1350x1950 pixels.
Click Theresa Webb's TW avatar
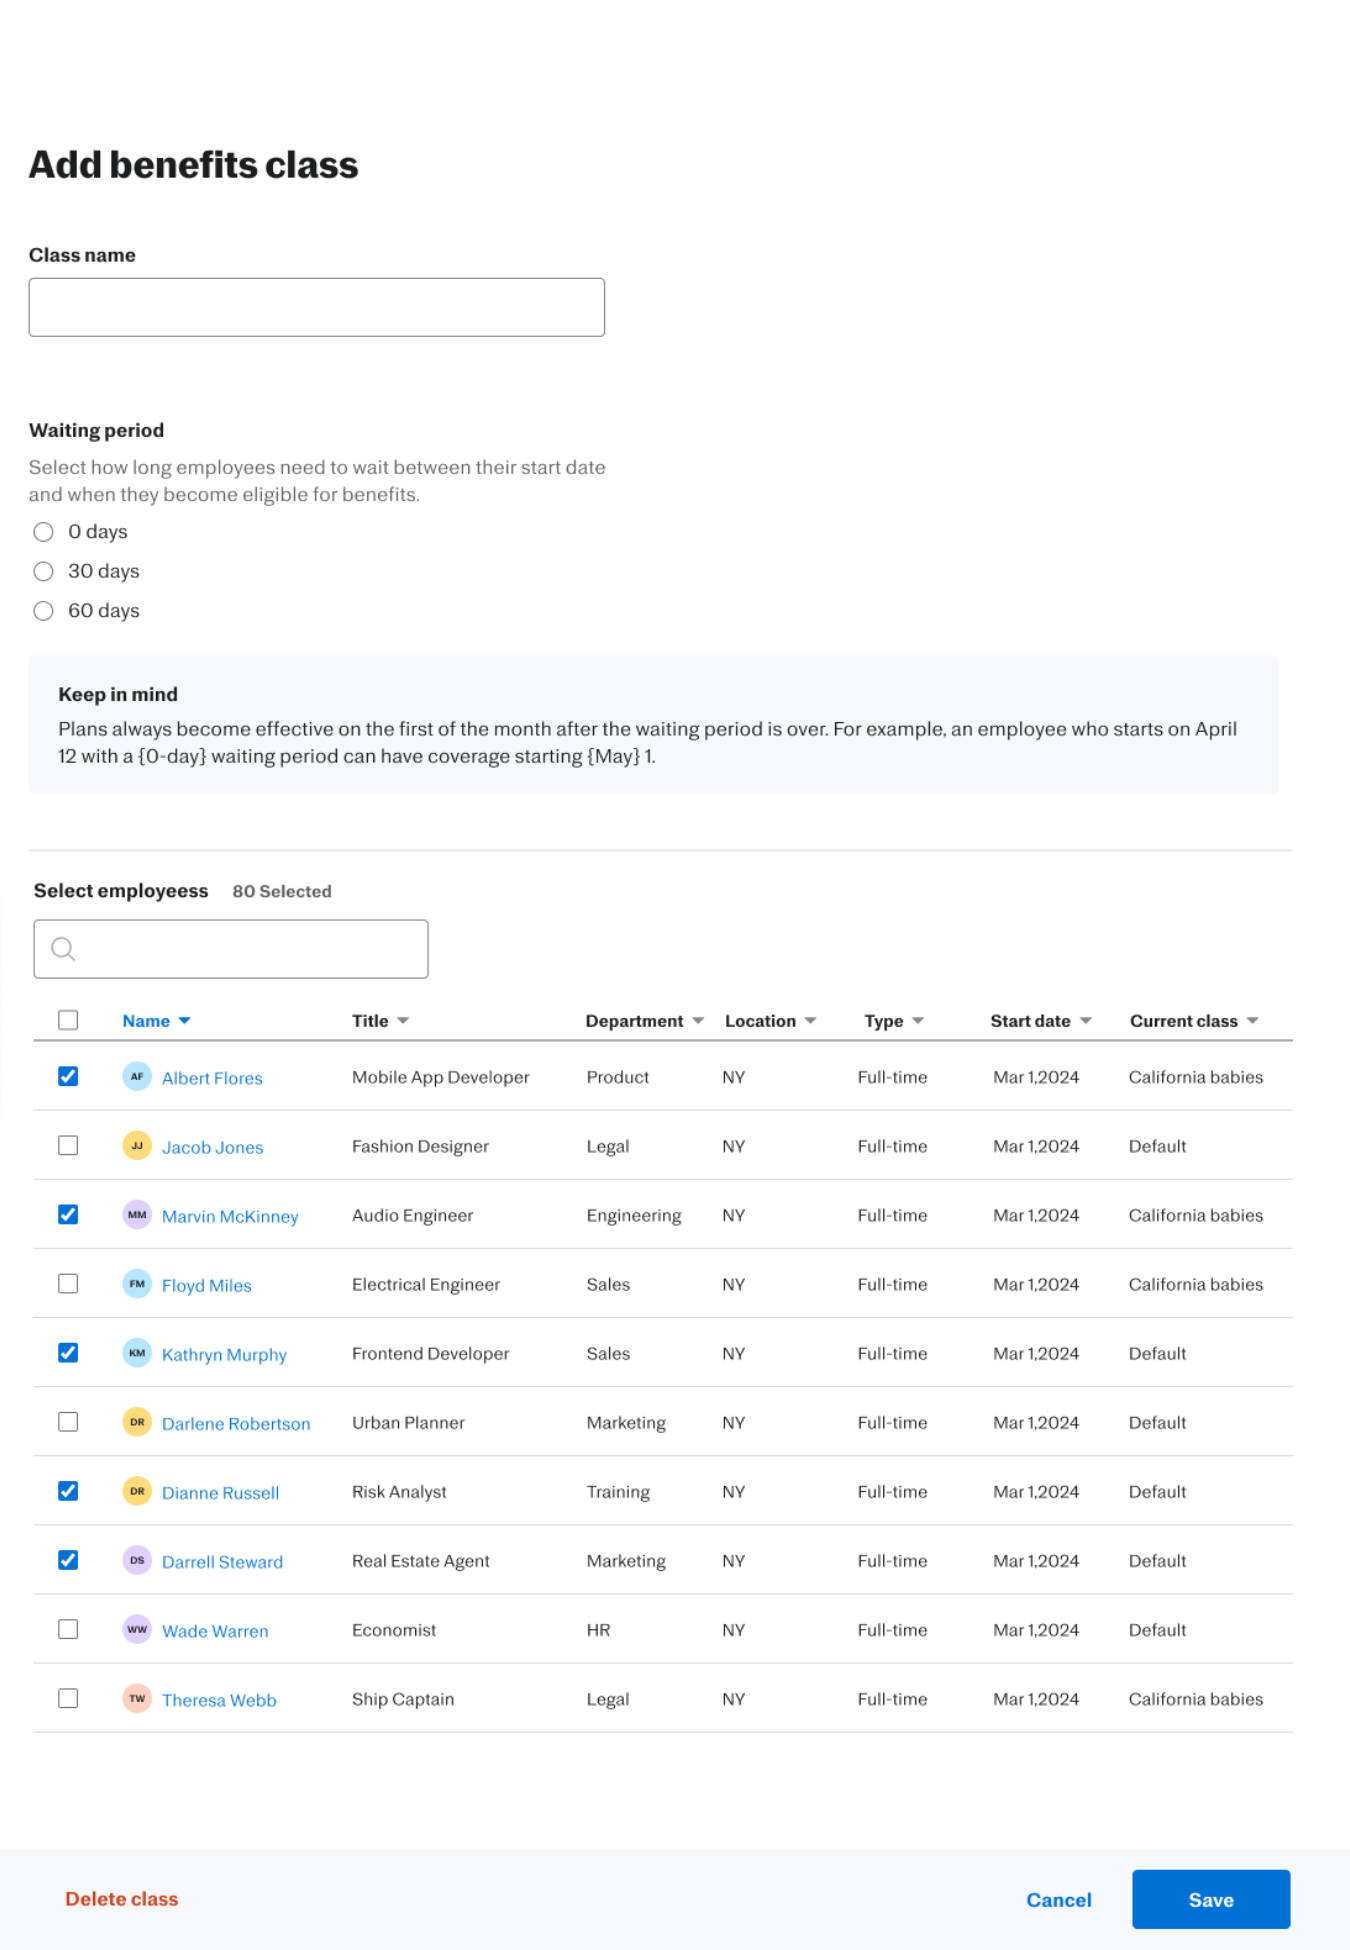[137, 1698]
